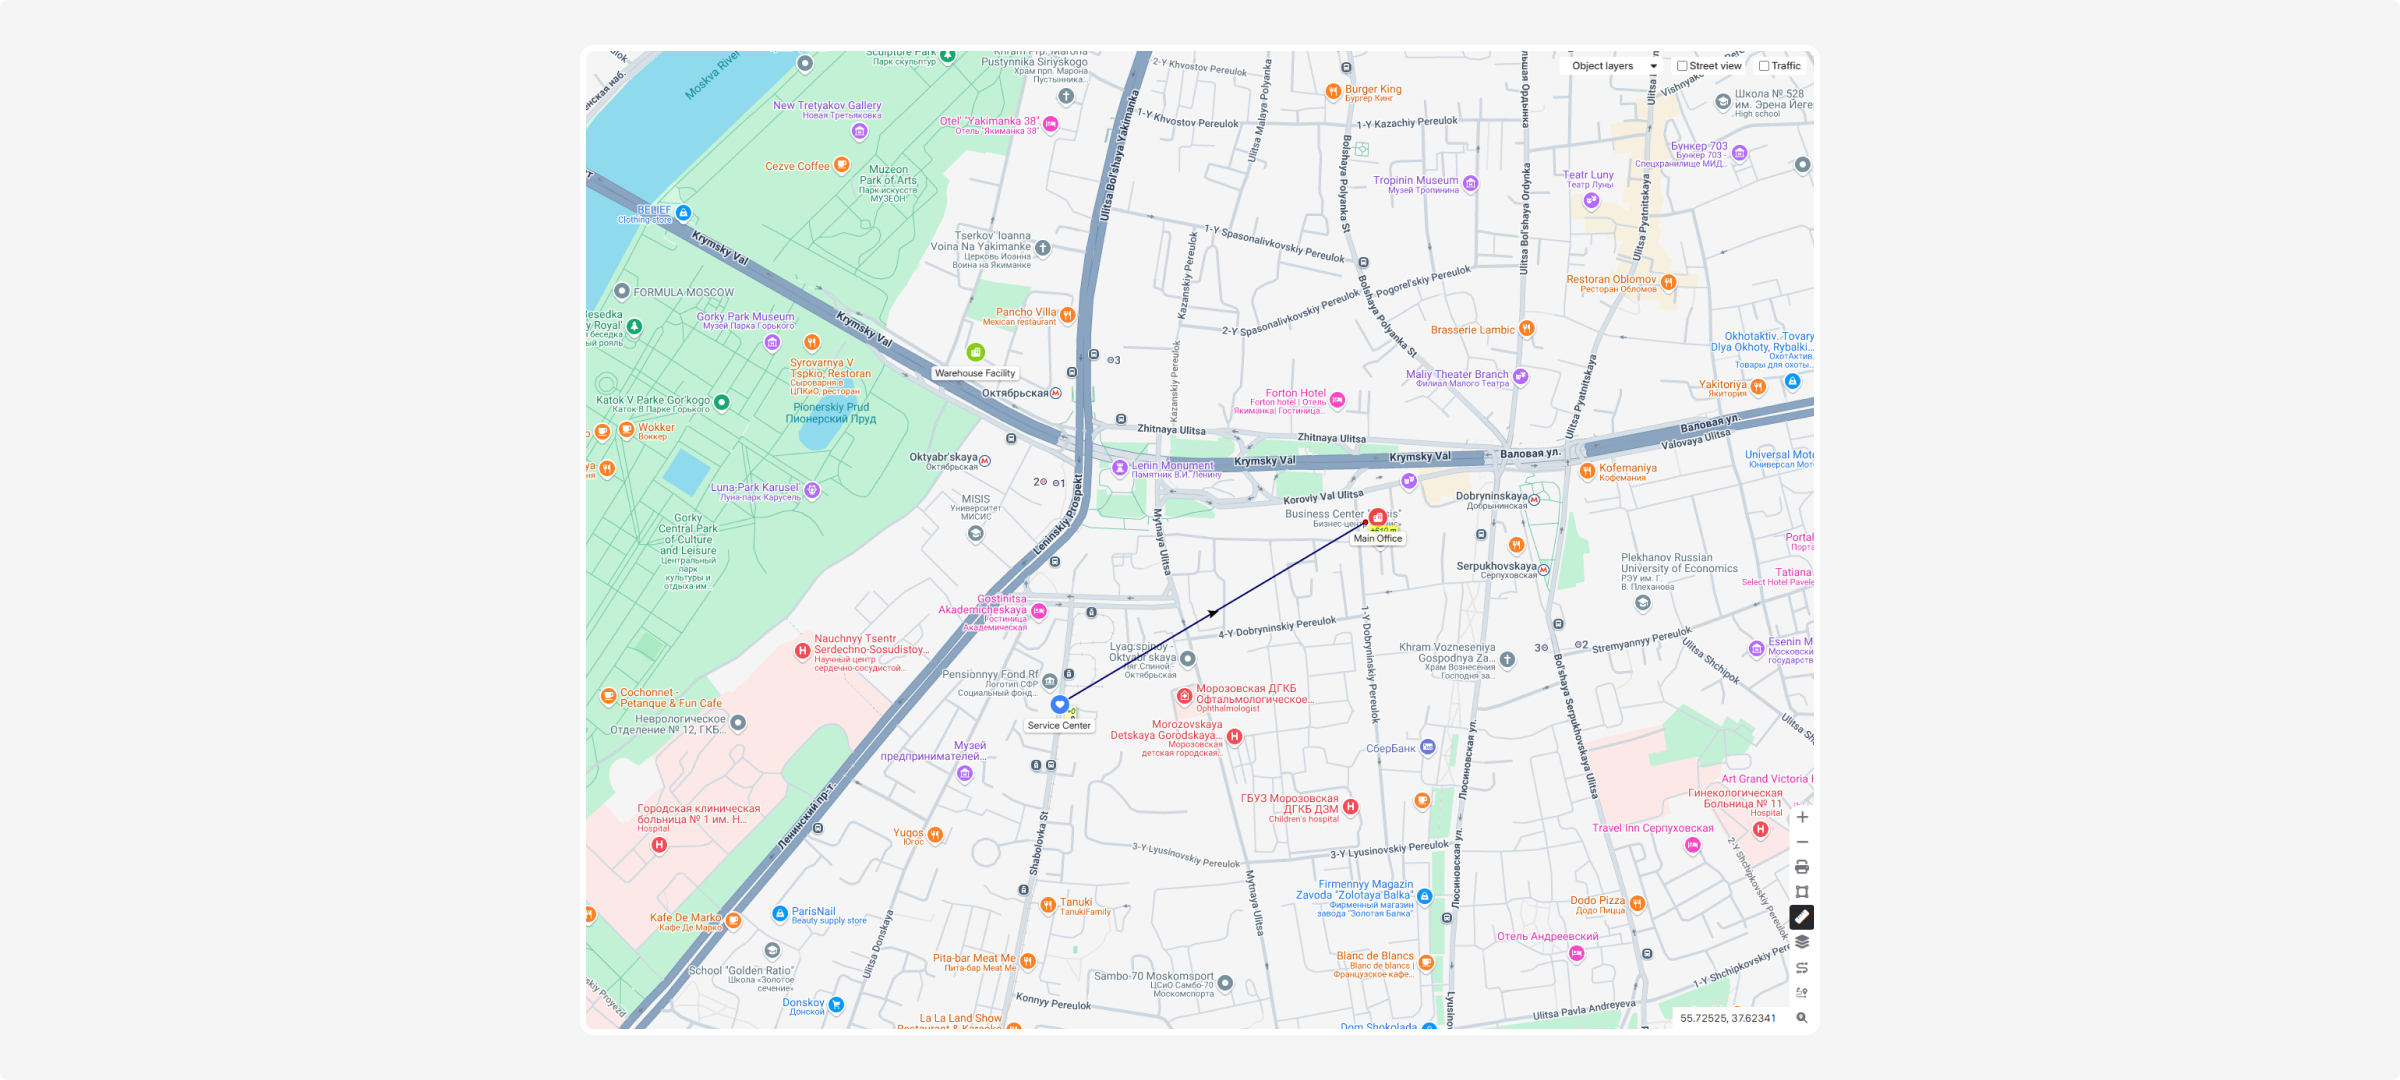The height and width of the screenshot is (1080, 2400).
Task: Click the zoom in plus button
Action: (x=1802, y=817)
